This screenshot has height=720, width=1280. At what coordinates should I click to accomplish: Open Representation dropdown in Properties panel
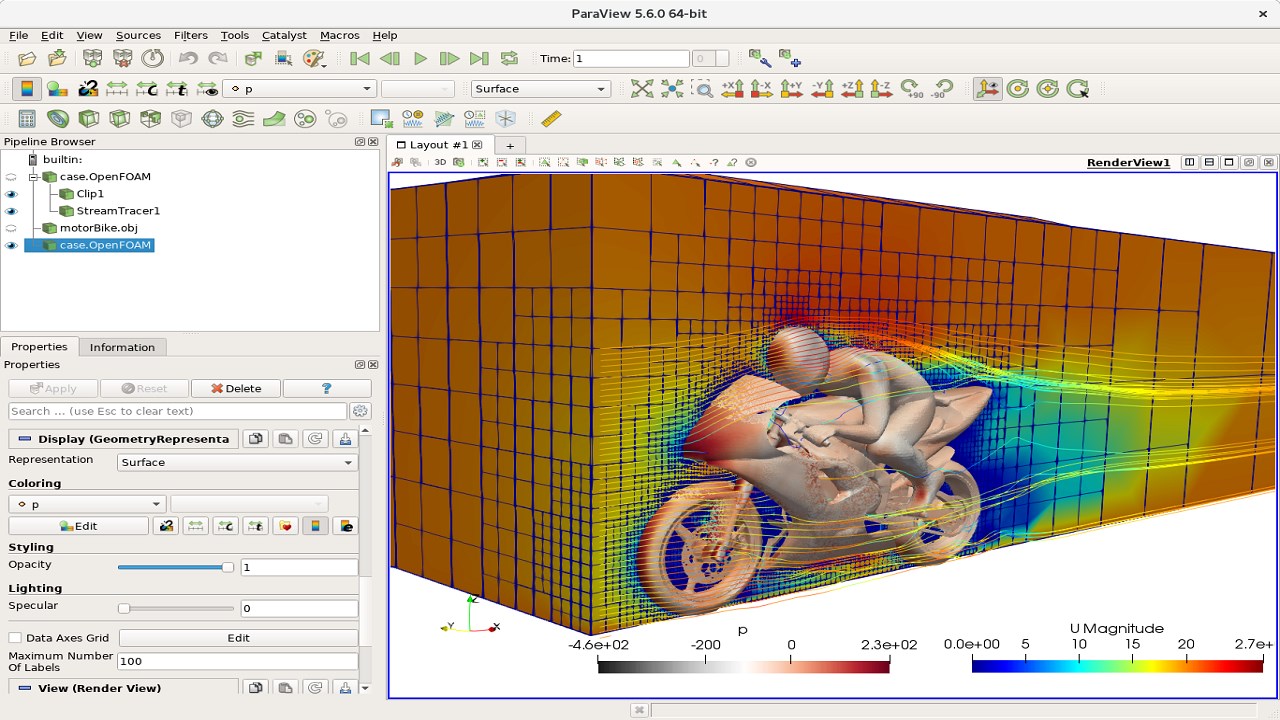pos(237,462)
